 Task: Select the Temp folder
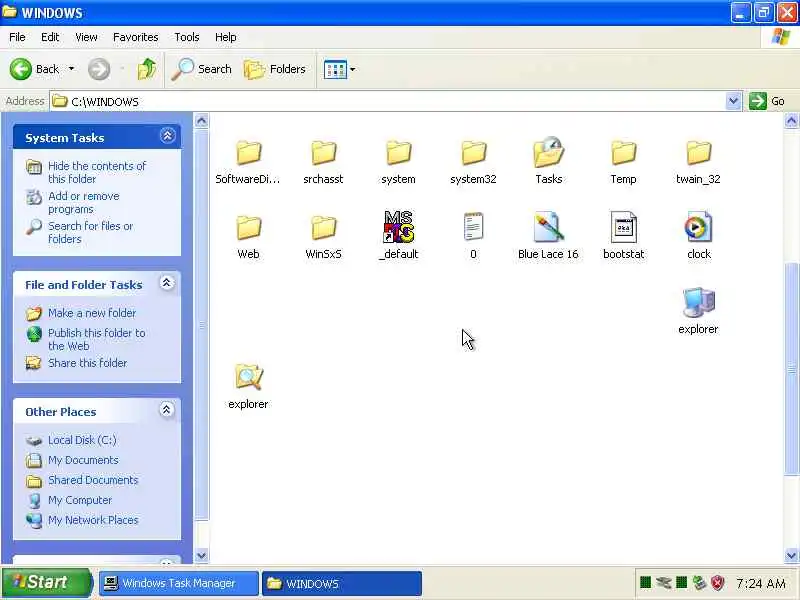(623, 162)
